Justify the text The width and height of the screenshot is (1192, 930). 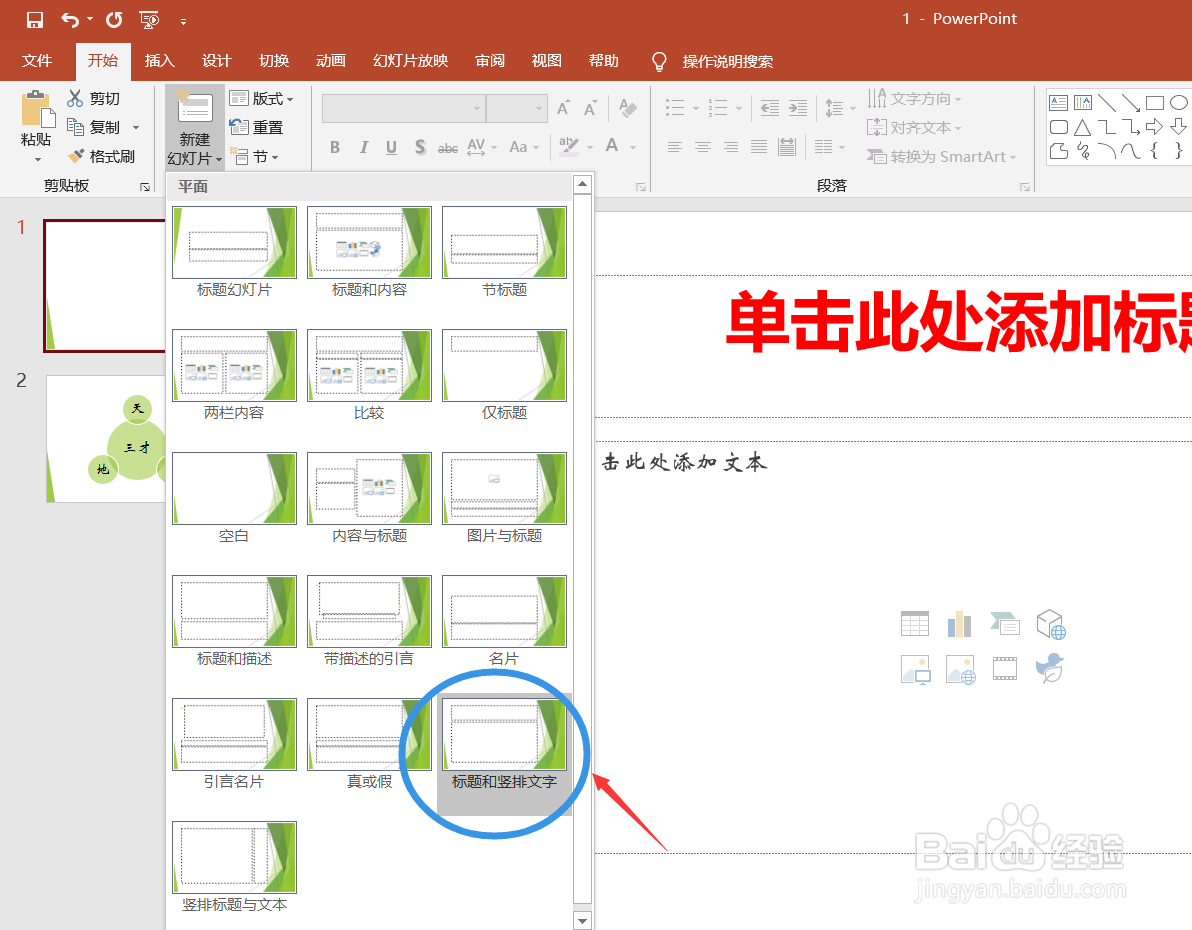[759, 147]
